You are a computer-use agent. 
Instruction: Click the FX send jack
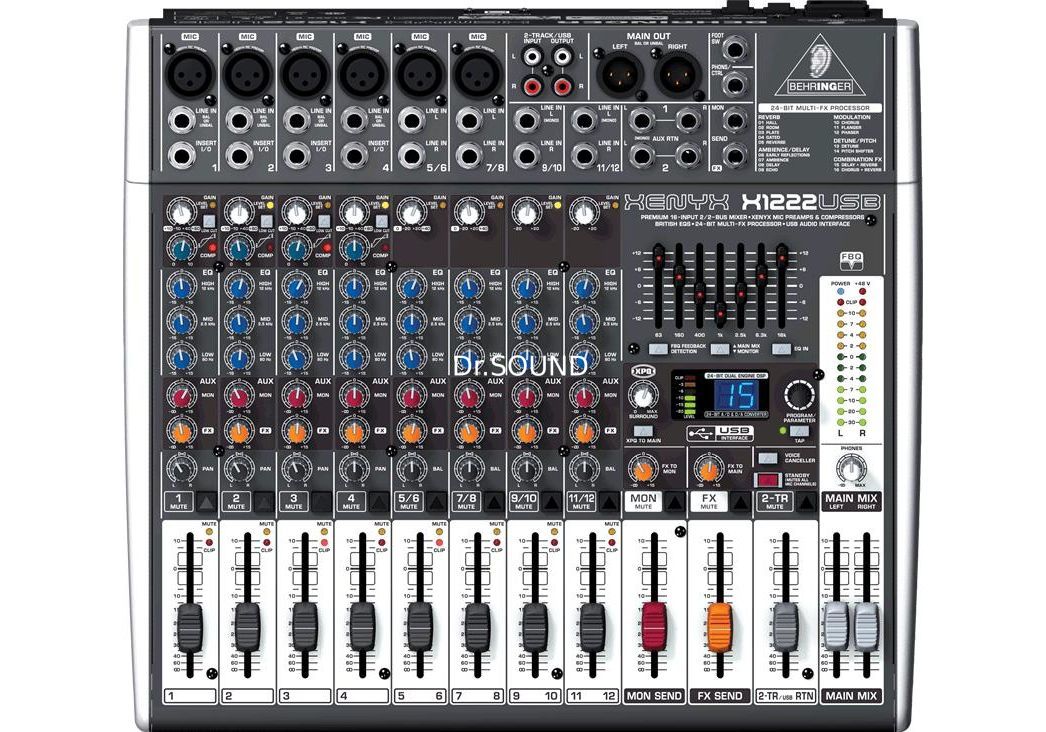pyautogui.click(x=734, y=156)
